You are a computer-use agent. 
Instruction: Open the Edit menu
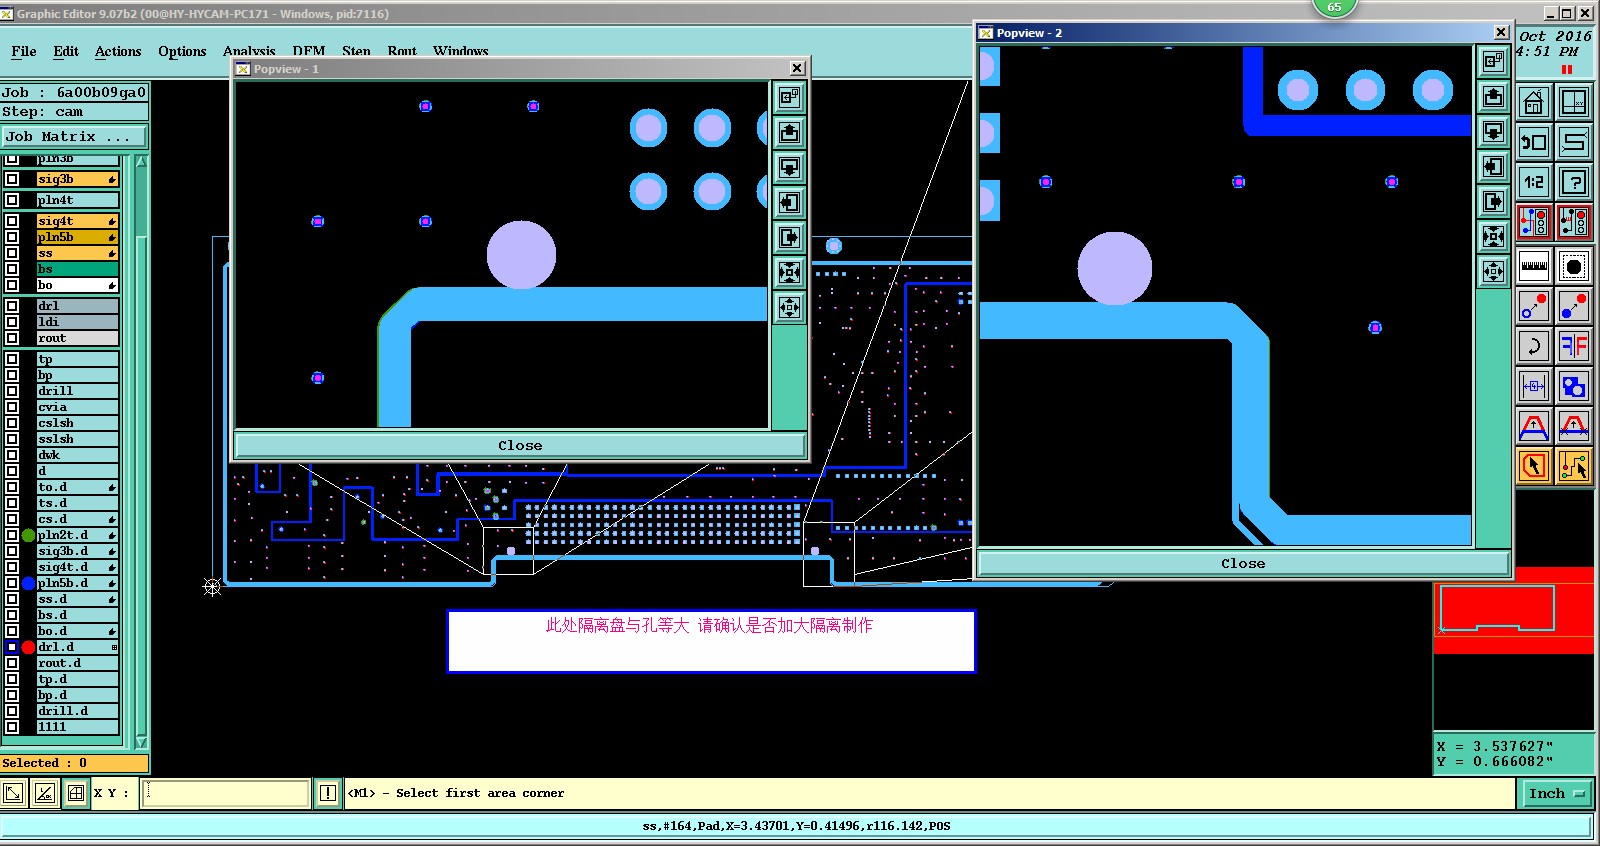point(66,51)
